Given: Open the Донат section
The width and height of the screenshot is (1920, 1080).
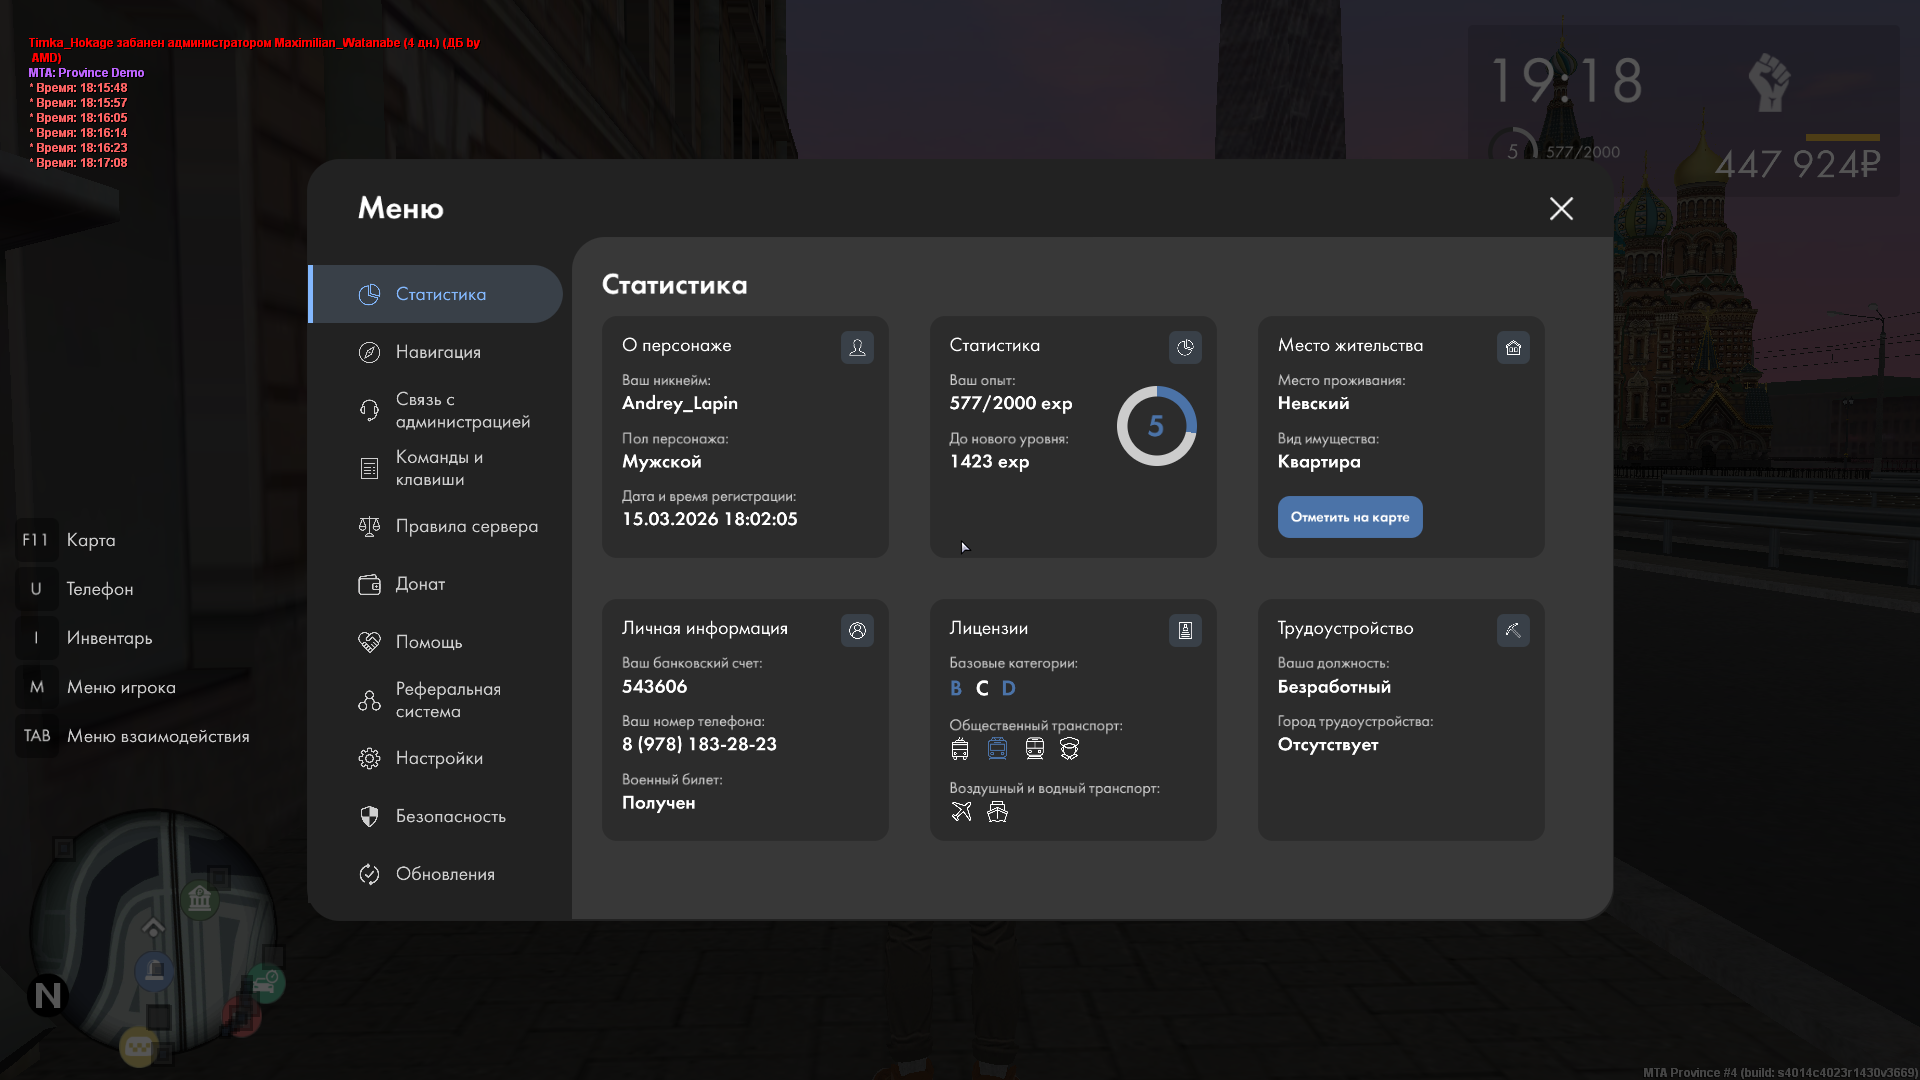Looking at the screenshot, I should pyautogui.click(x=420, y=584).
